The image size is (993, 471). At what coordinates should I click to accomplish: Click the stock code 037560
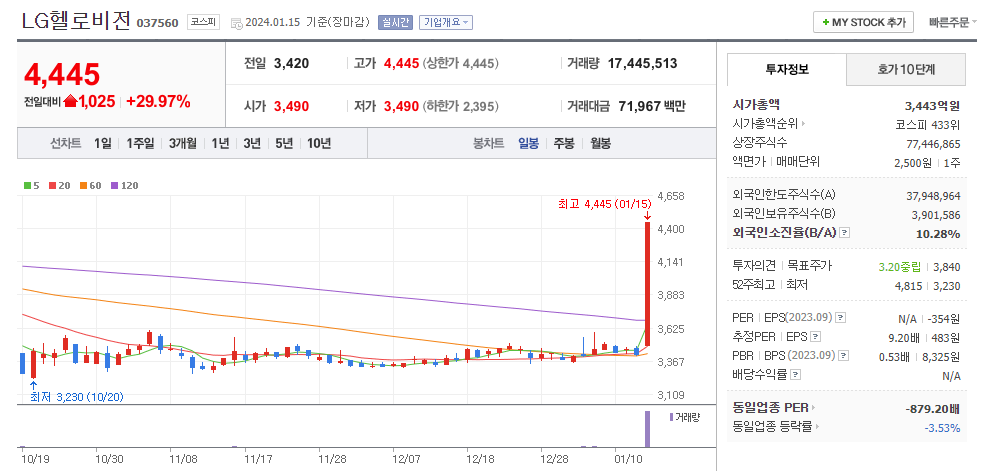[x=159, y=23]
